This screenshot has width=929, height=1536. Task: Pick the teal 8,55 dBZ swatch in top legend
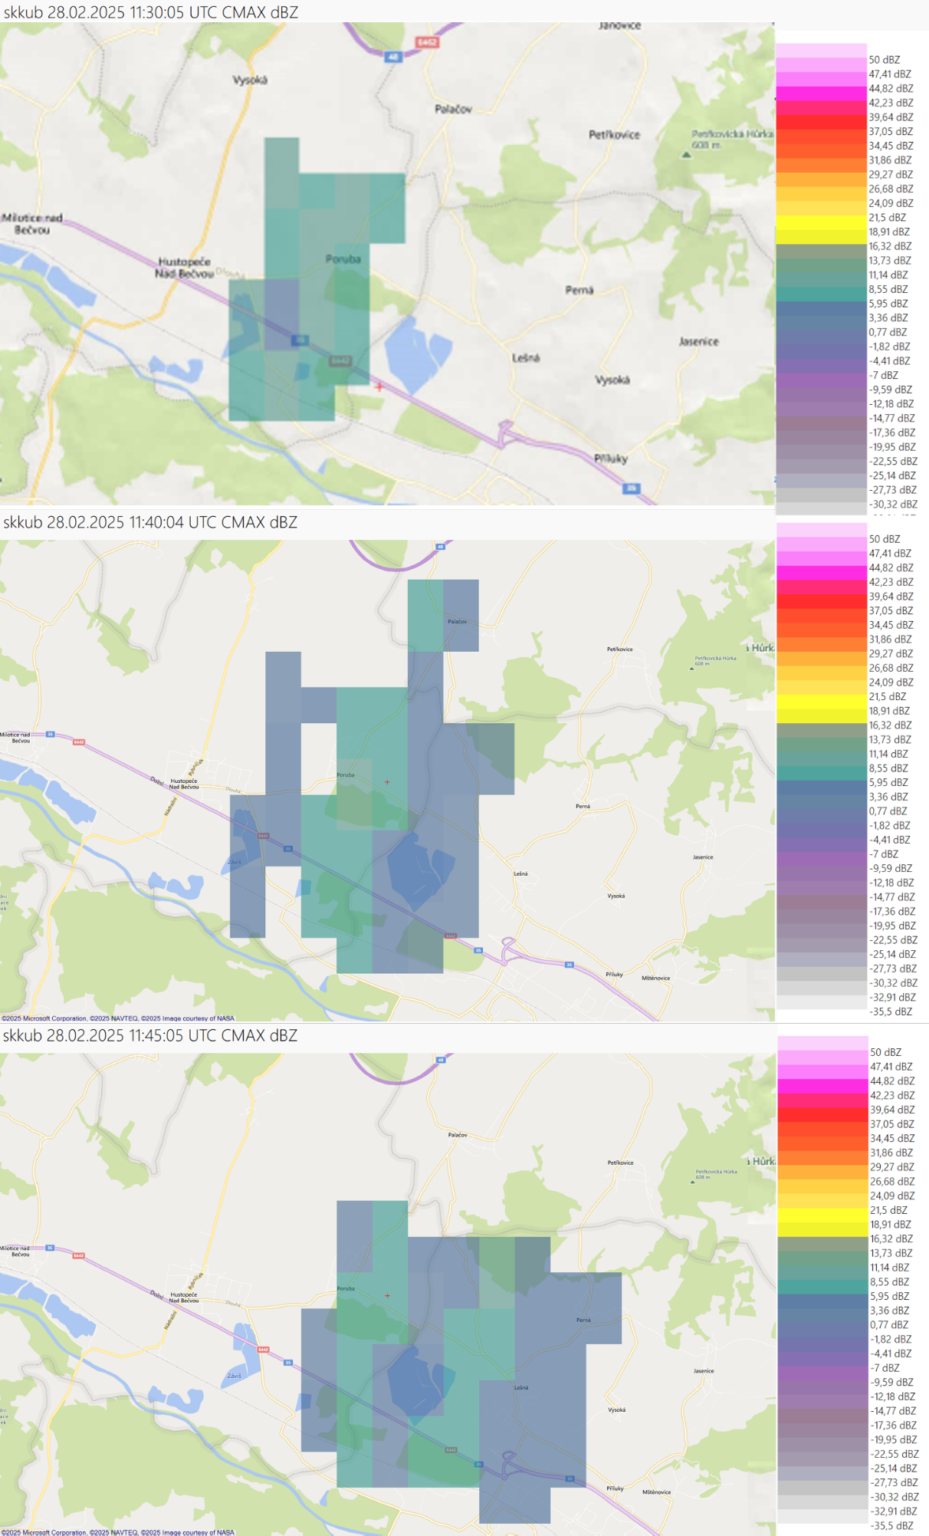[820, 290]
